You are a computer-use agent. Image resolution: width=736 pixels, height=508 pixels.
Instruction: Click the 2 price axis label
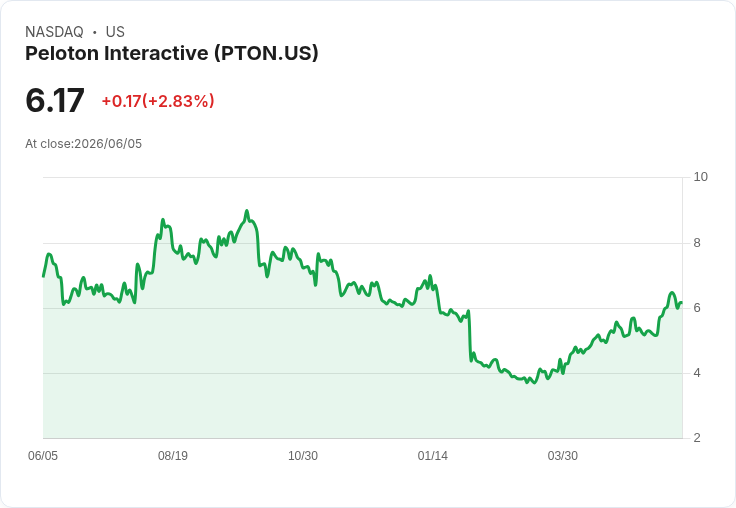coord(697,438)
